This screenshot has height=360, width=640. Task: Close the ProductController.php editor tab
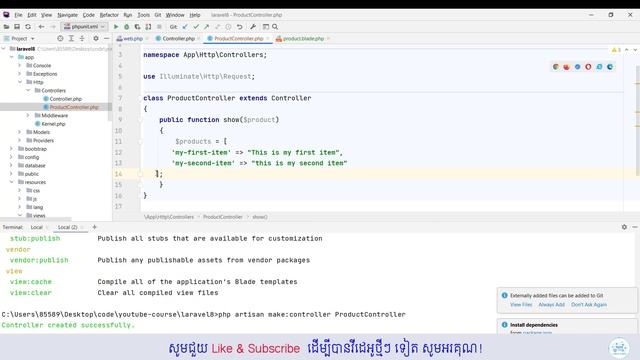pyautogui.click(x=268, y=38)
